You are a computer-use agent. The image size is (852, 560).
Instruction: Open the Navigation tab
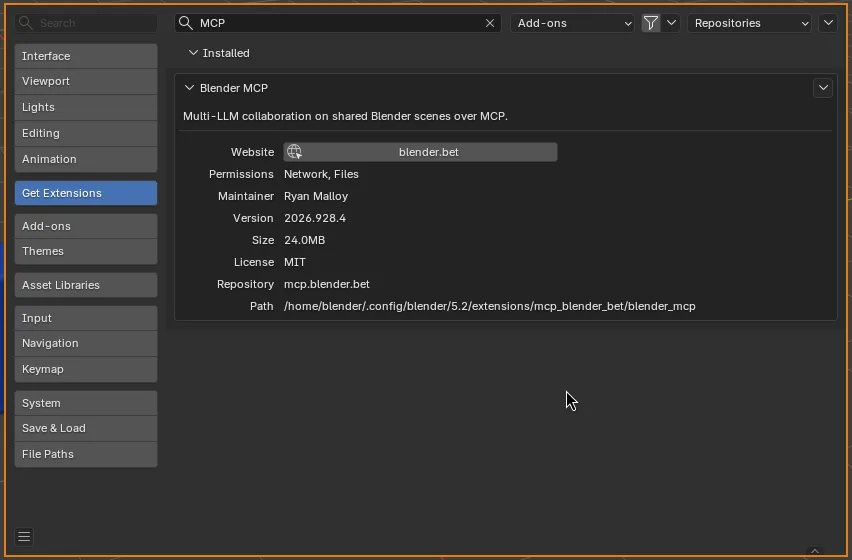tap(86, 343)
